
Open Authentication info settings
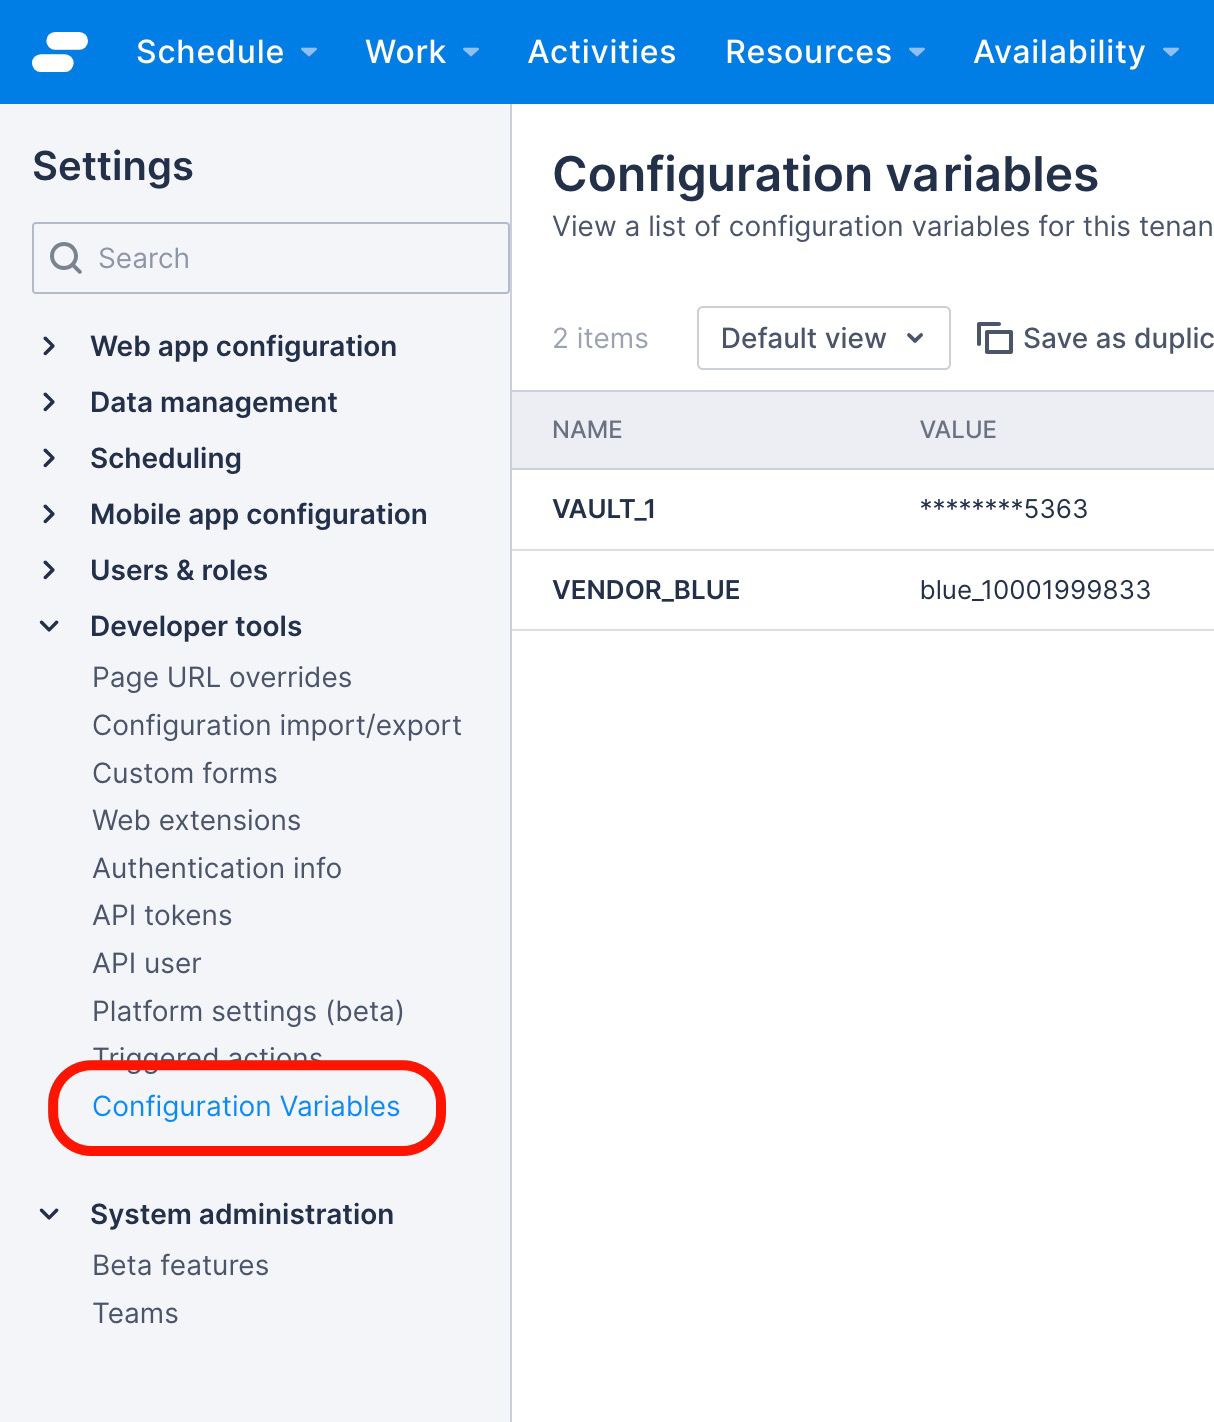(217, 868)
